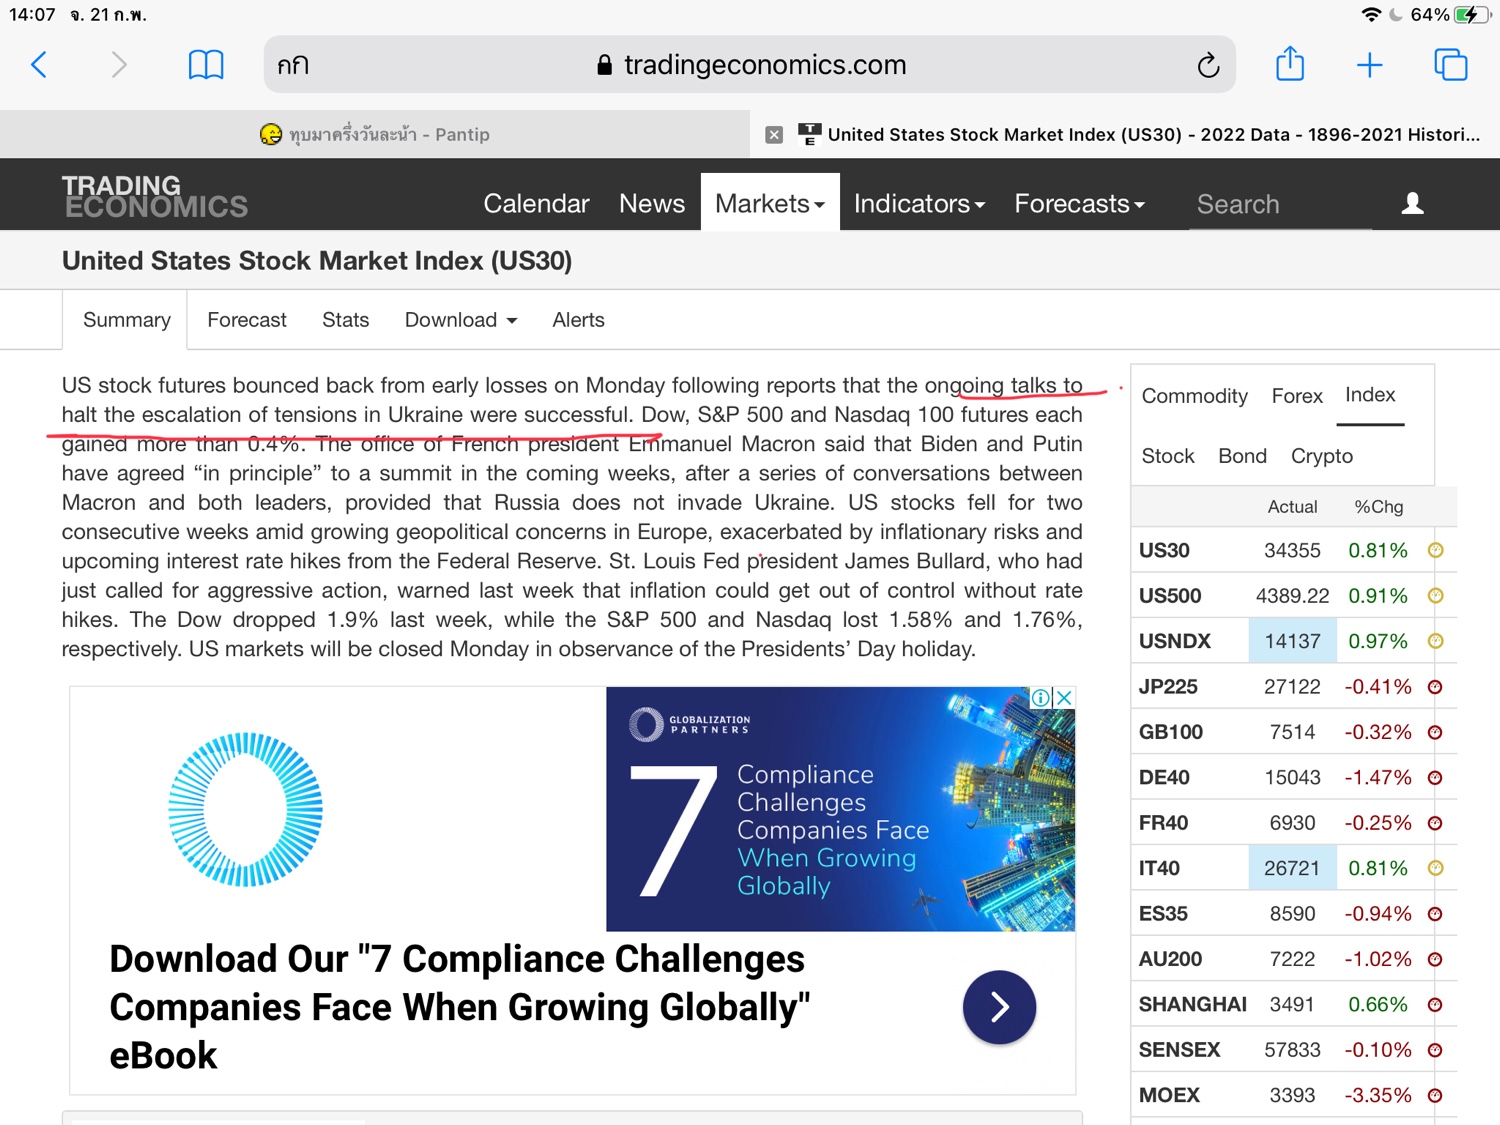1500x1125 pixels.
Task: Open the JP225 index link
Action: click(1167, 687)
